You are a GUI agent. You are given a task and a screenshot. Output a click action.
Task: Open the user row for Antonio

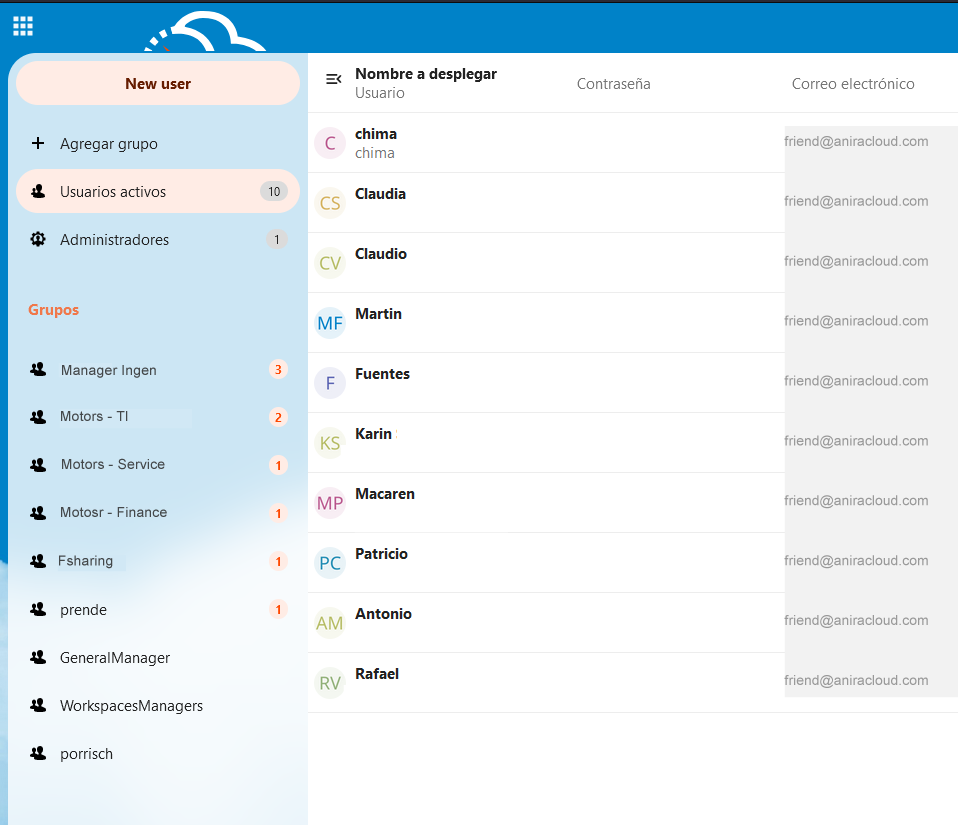(x=383, y=614)
